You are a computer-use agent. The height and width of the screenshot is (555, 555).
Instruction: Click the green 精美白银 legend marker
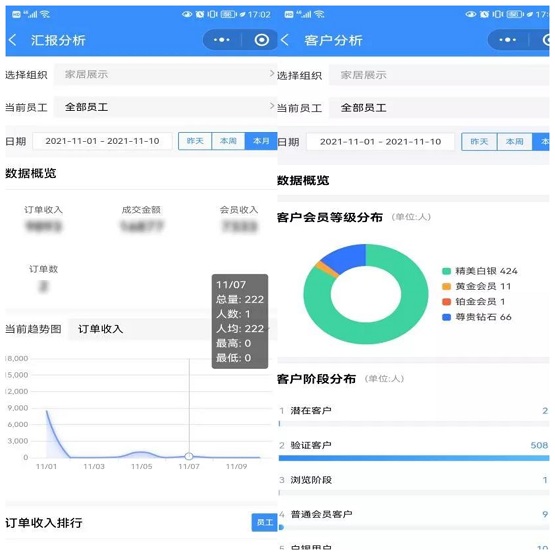(x=446, y=271)
